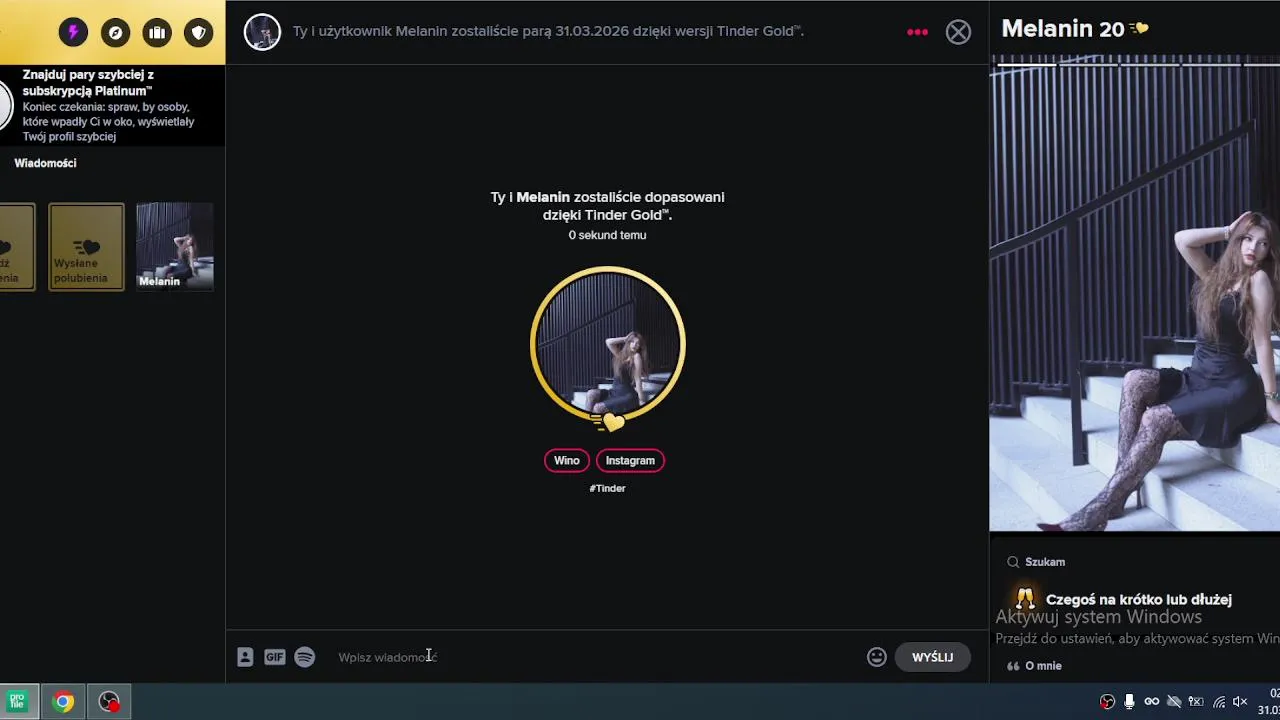The width and height of the screenshot is (1280, 720).
Task: Open the red three-dot chat options menu
Action: pos(917,32)
